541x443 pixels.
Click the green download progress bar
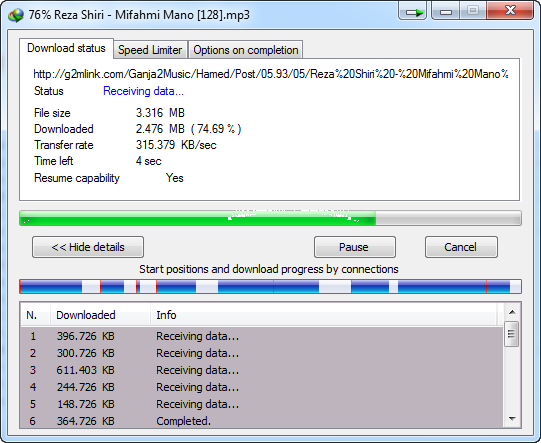click(x=270, y=218)
